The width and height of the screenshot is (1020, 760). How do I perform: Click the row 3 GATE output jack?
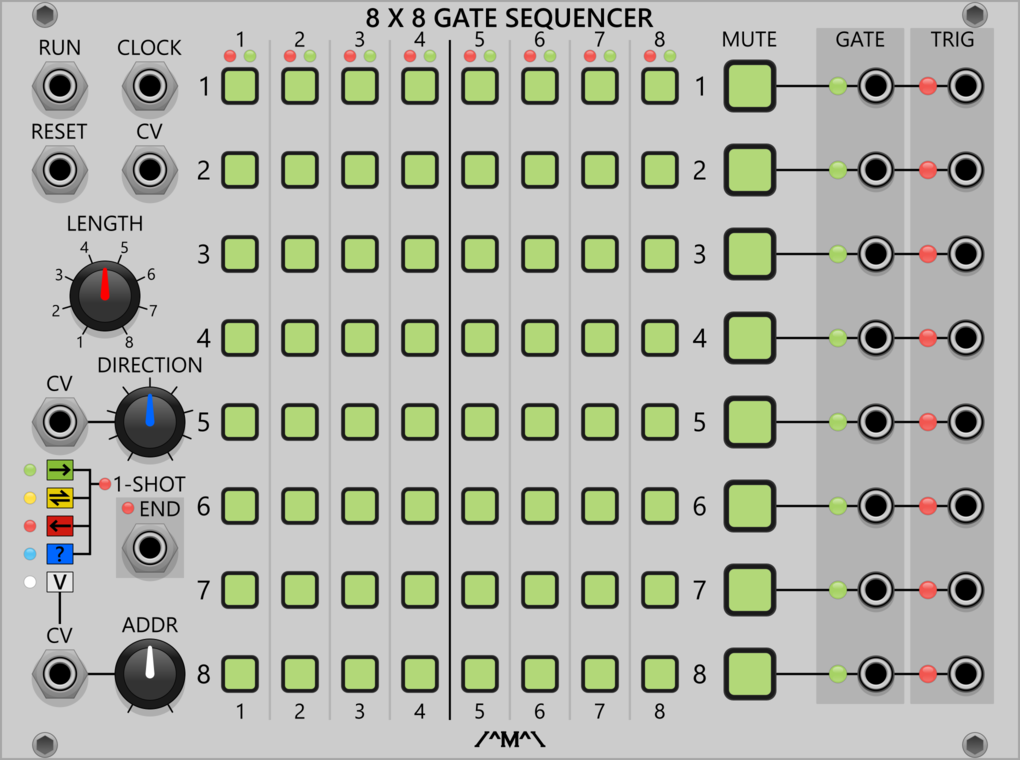(876, 254)
